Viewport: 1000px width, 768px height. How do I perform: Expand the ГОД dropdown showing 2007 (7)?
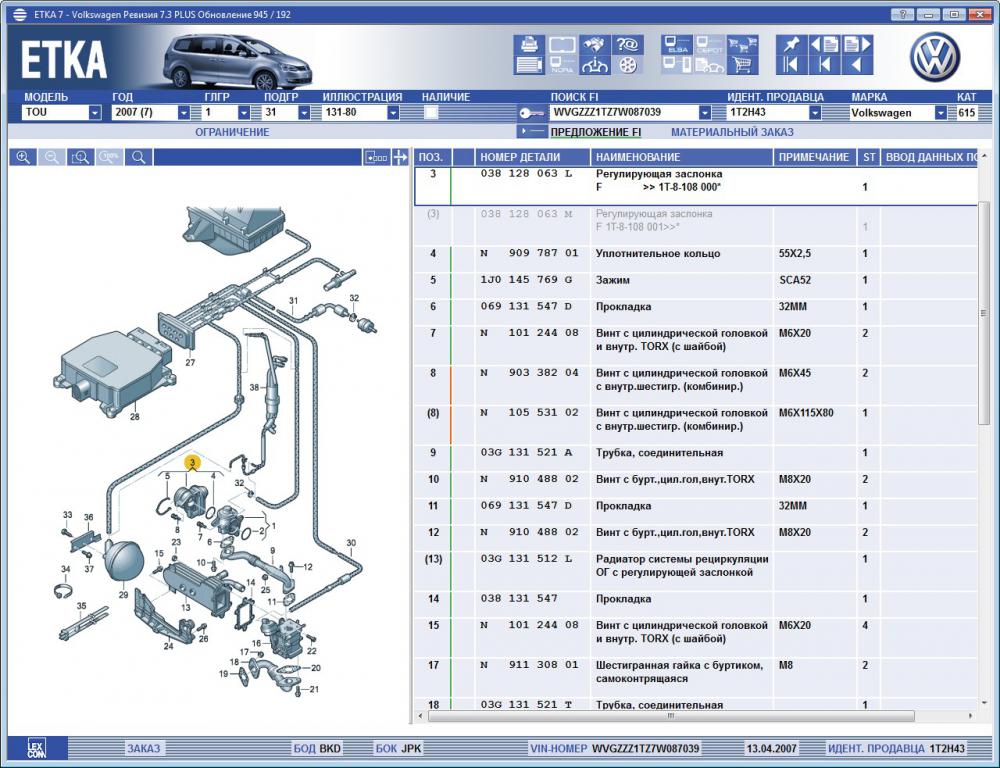tap(184, 113)
